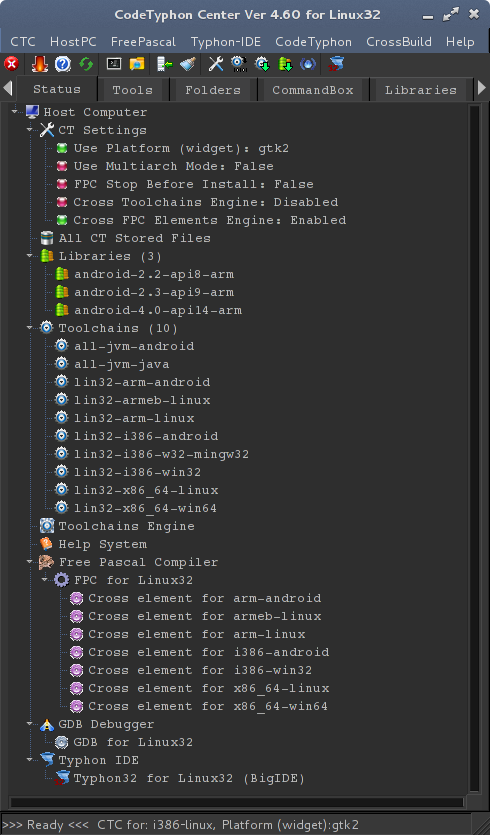Collapse the FPC for Linux32 node
490x835 pixels.
[x=45, y=580]
